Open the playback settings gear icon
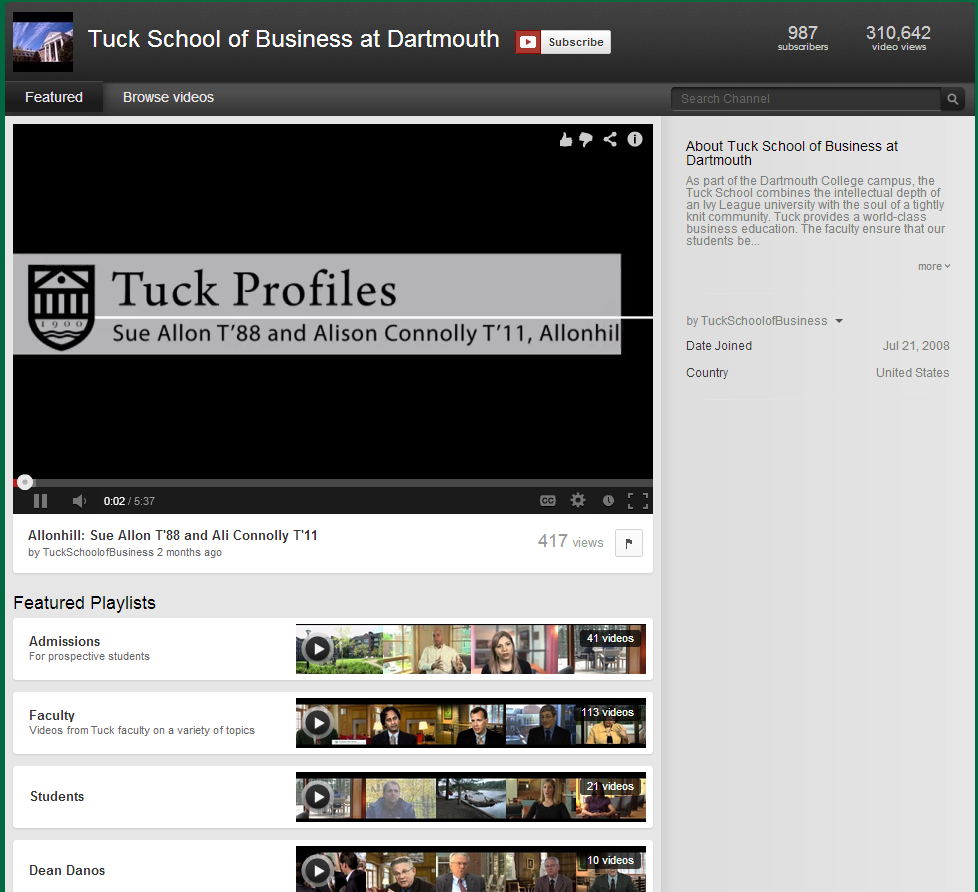This screenshot has height=892, width=978. click(578, 500)
